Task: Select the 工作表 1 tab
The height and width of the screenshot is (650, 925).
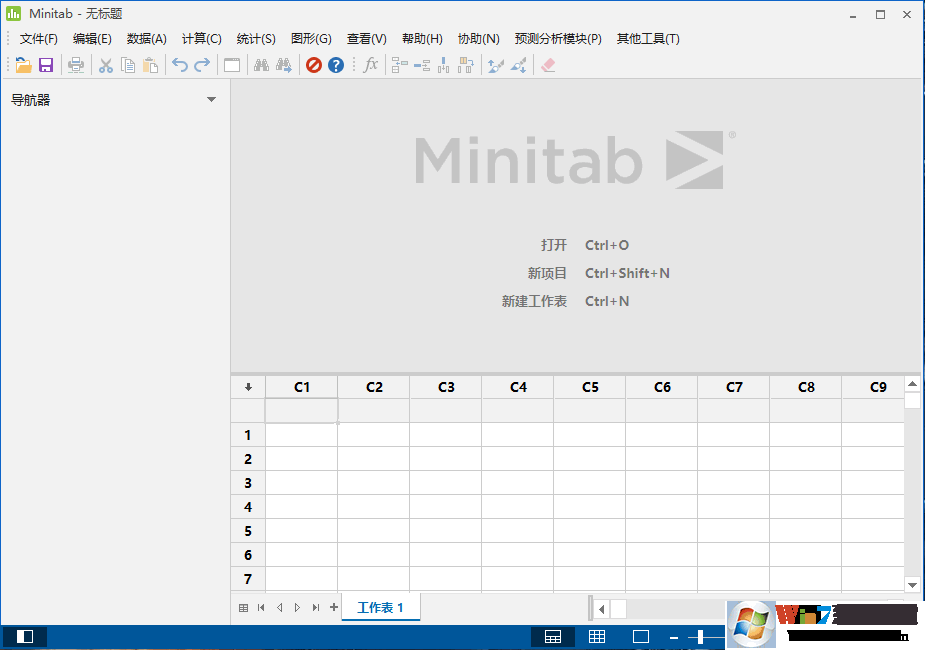Action: coord(380,607)
